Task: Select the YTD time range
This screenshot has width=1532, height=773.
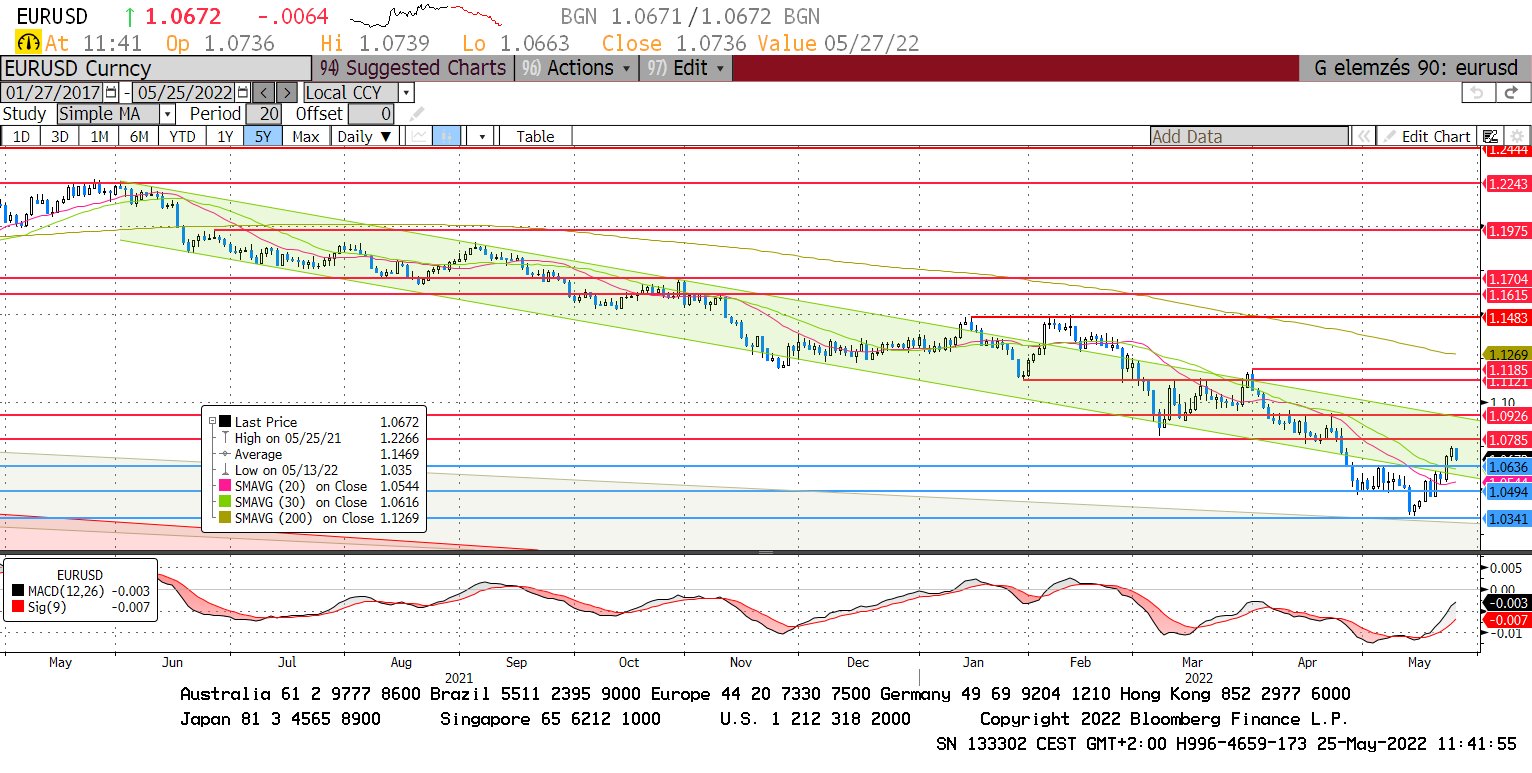Action: (x=182, y=136)
